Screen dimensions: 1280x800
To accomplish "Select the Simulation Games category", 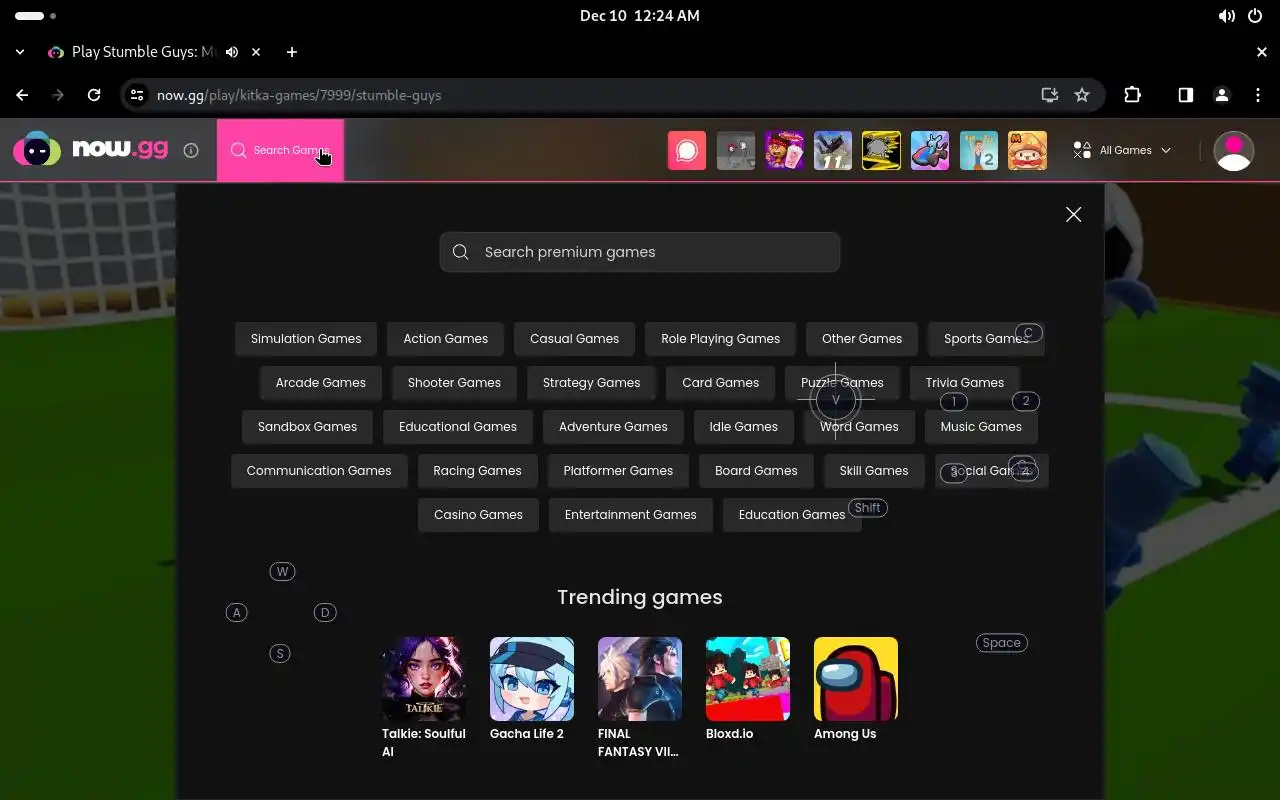I will click(x=306, y=338).
